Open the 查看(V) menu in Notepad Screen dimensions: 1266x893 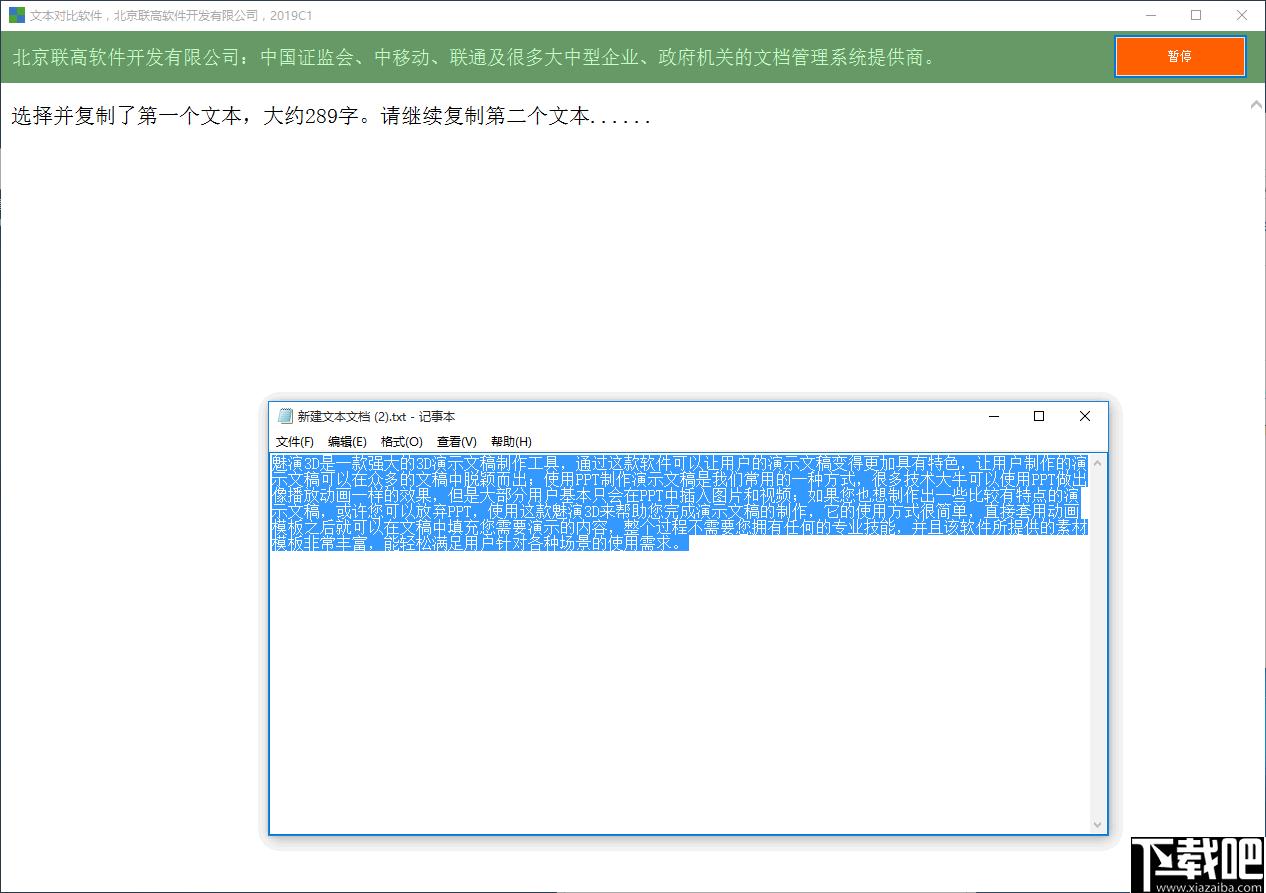(x=456, y=441)
